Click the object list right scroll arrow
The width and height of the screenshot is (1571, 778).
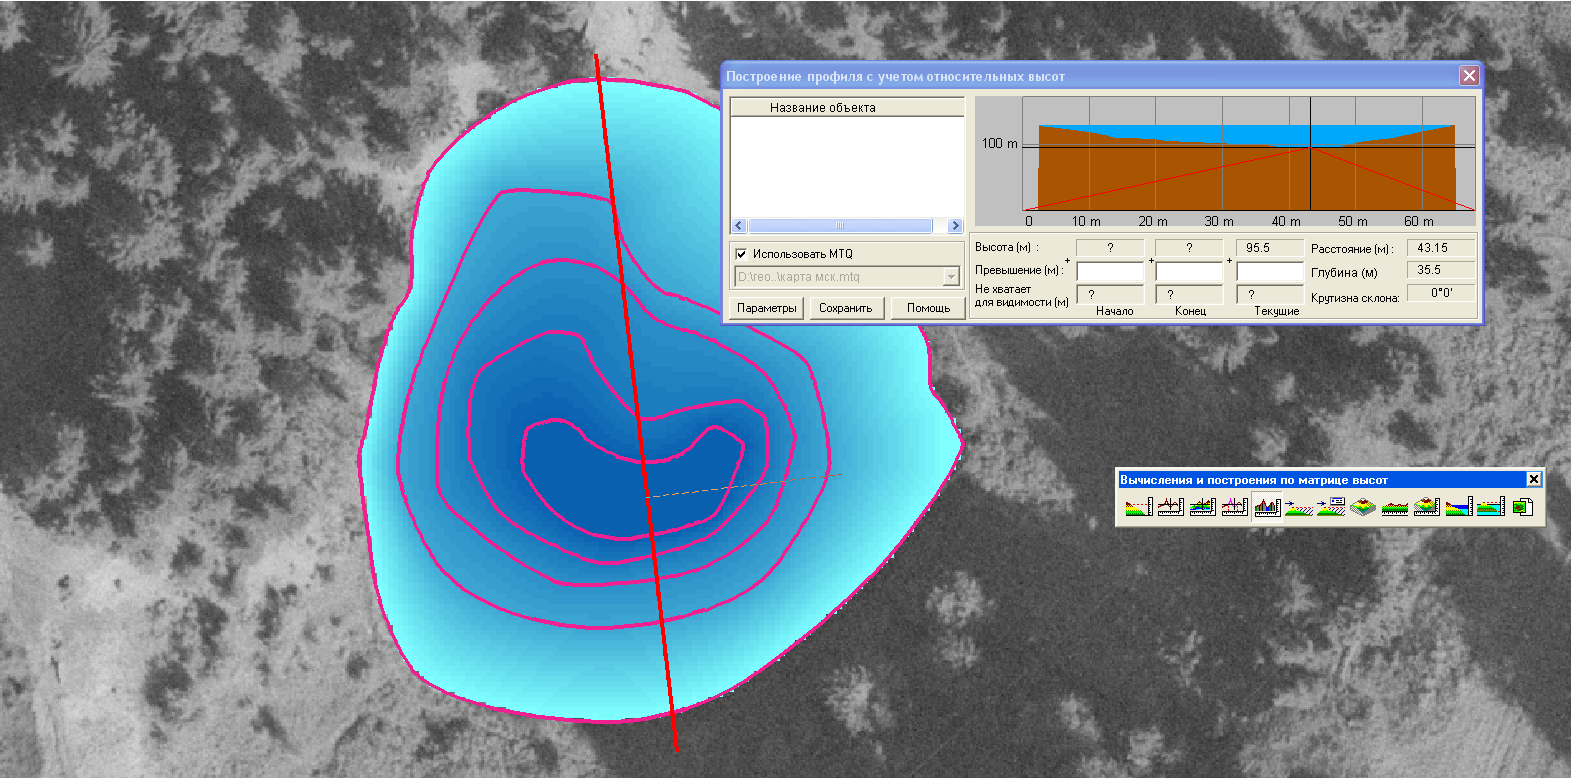pos(955,226)
